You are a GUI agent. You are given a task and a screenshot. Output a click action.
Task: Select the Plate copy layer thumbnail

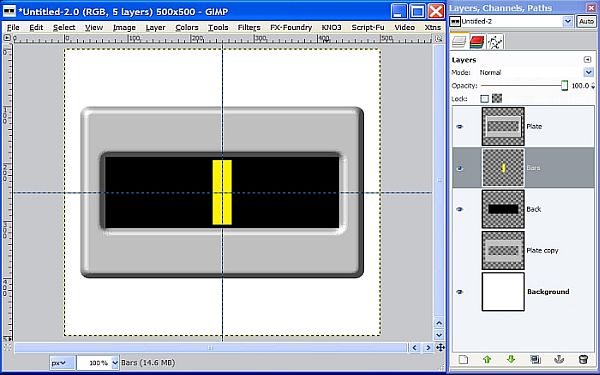coord(503,250)
